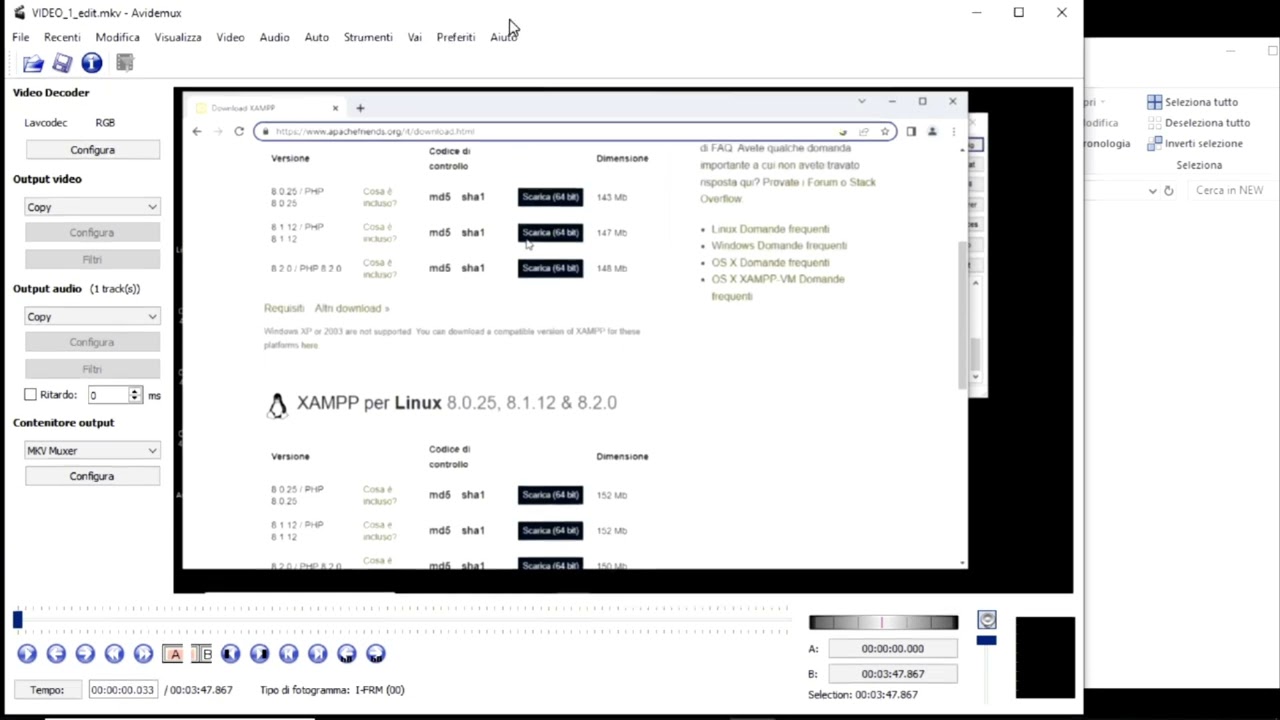Click Configura under Contenitore output
Viewport: 1280px width, 720px height.
click(x=92, y=476)
